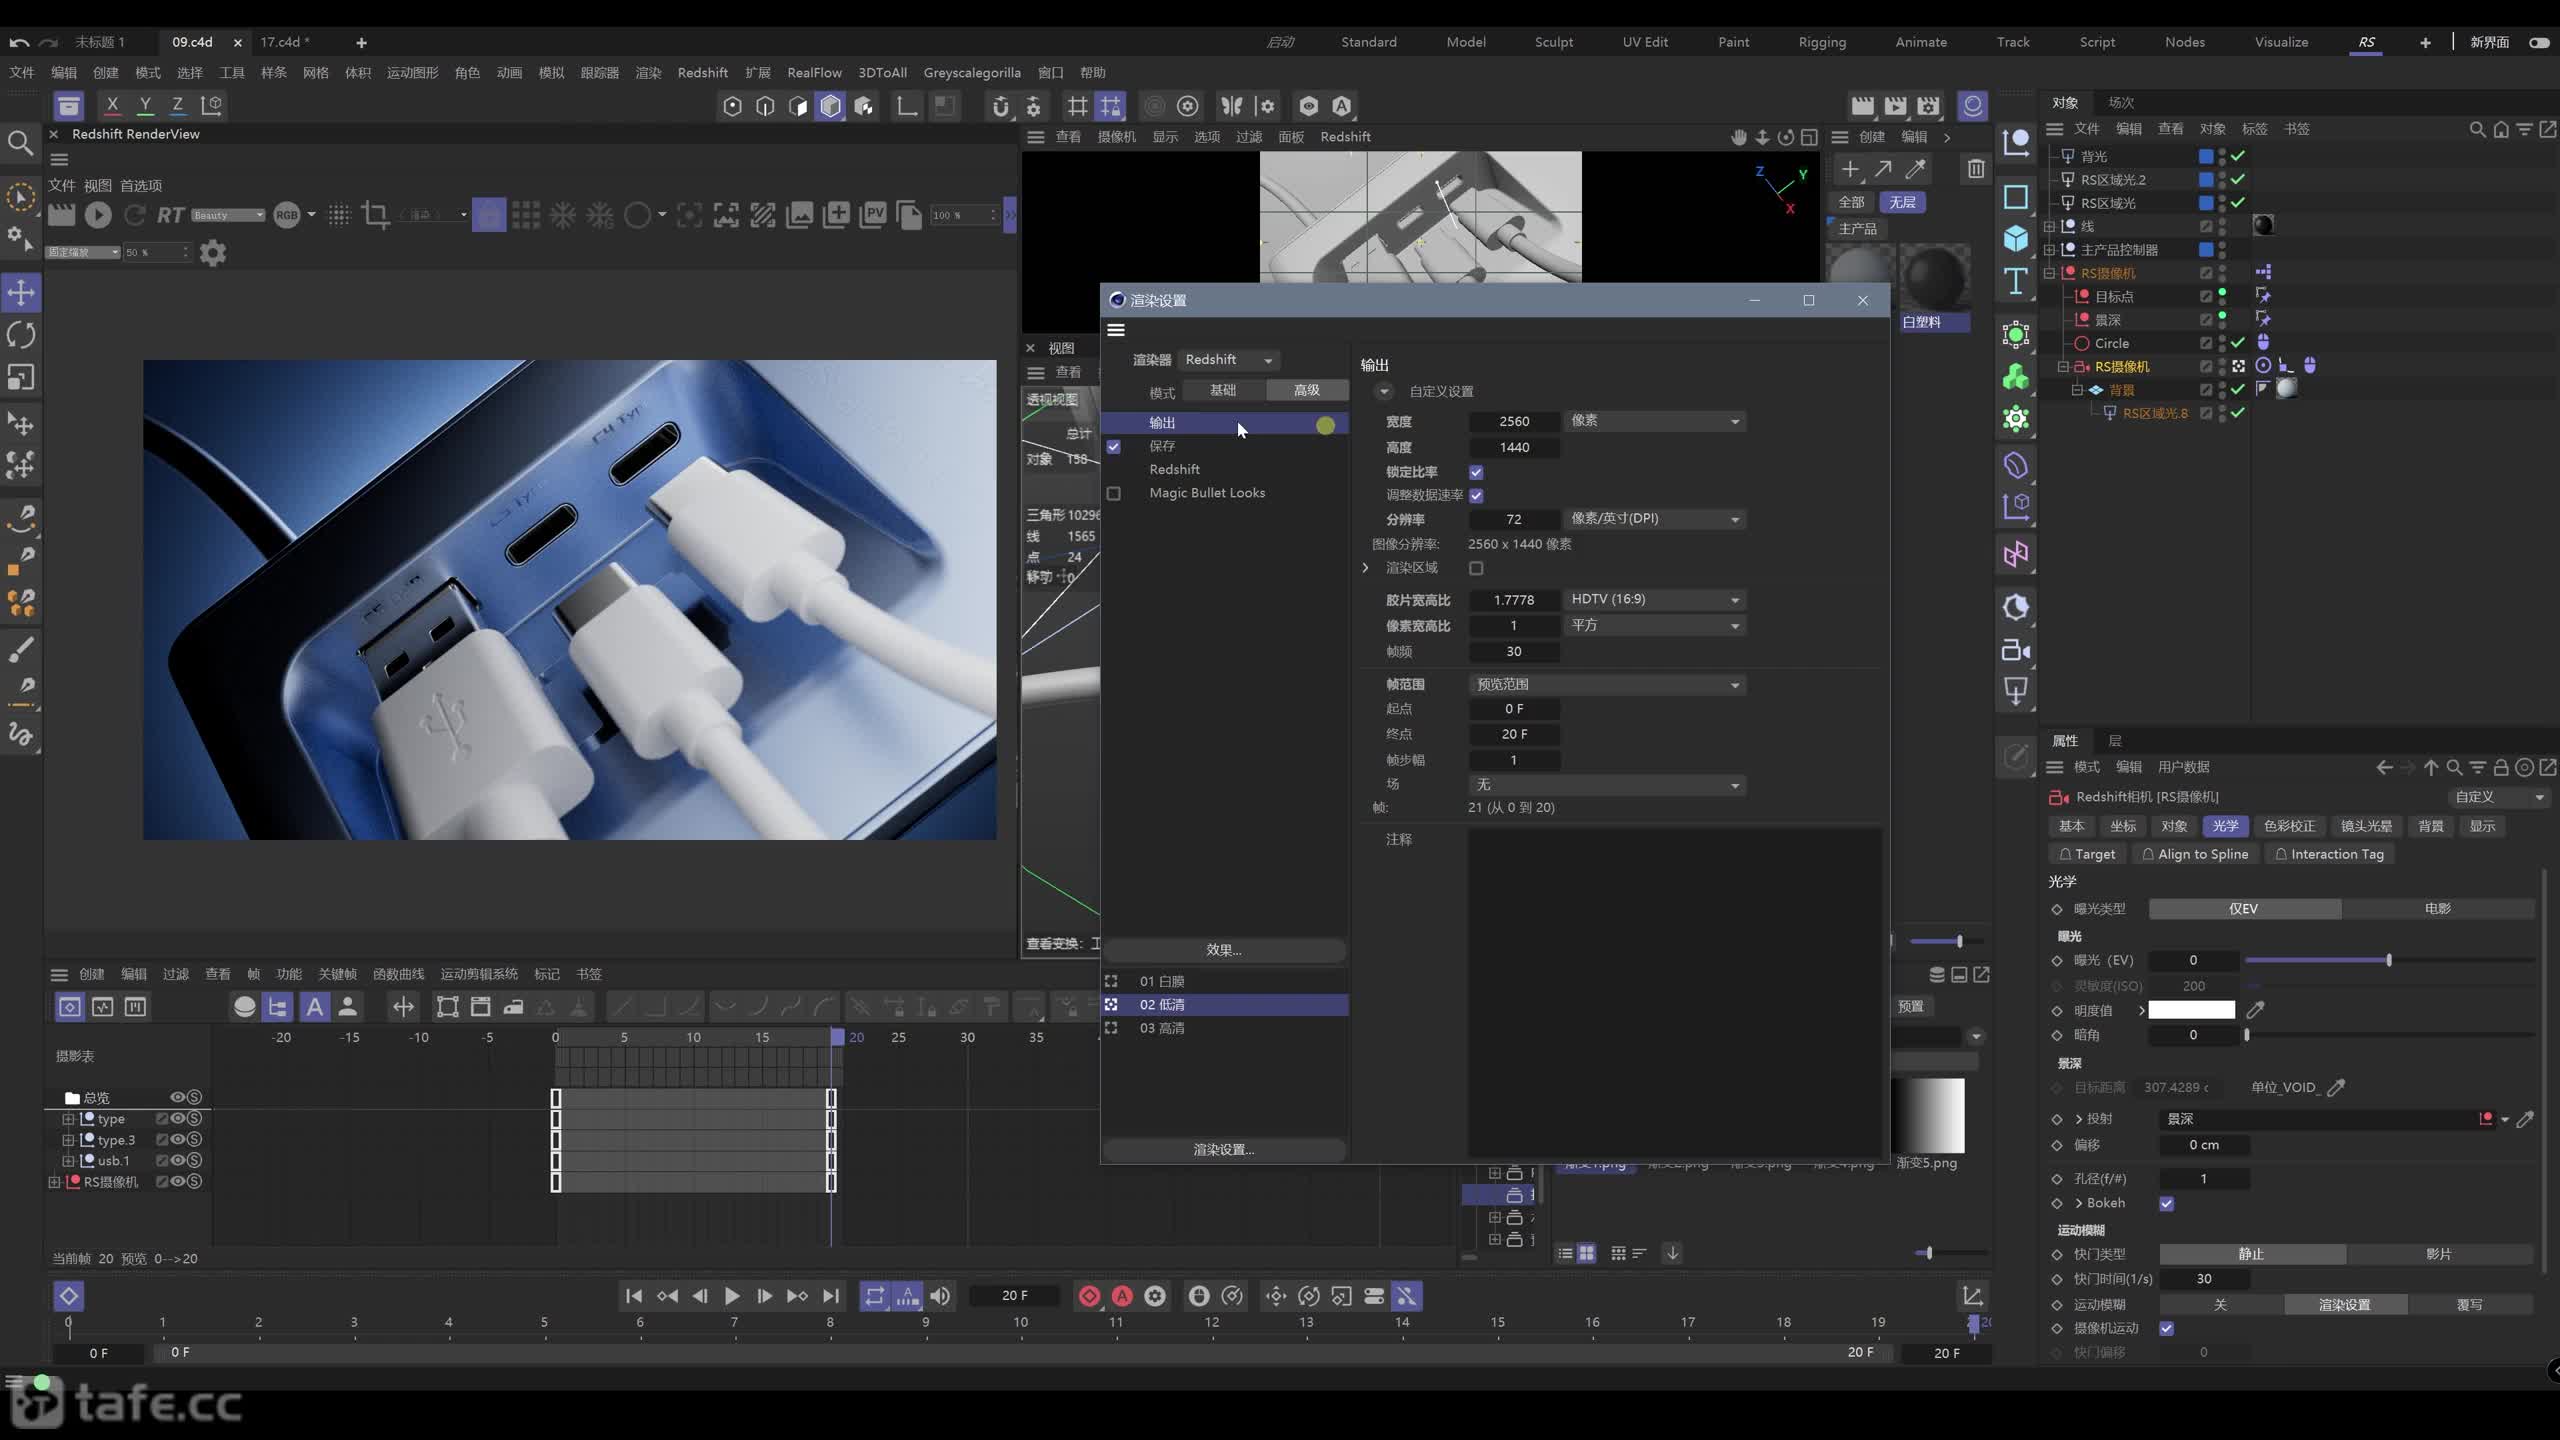
Task: Switch to the Animate layout tab
Action: click(x=1921, y=42)
